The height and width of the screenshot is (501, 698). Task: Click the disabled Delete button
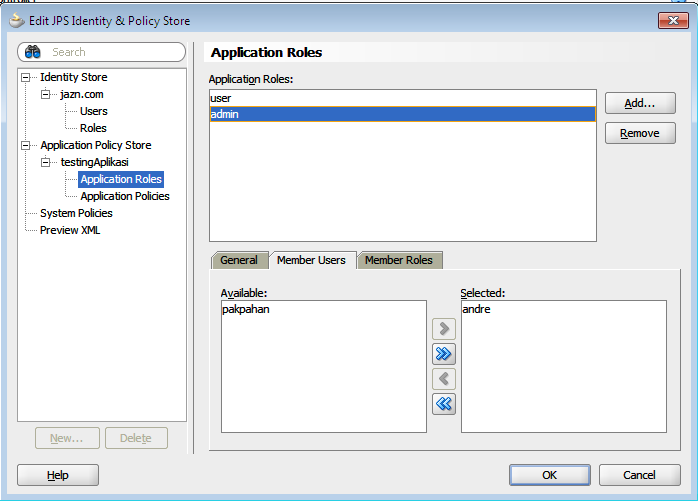pyautogui.click(x=136, y=438)
